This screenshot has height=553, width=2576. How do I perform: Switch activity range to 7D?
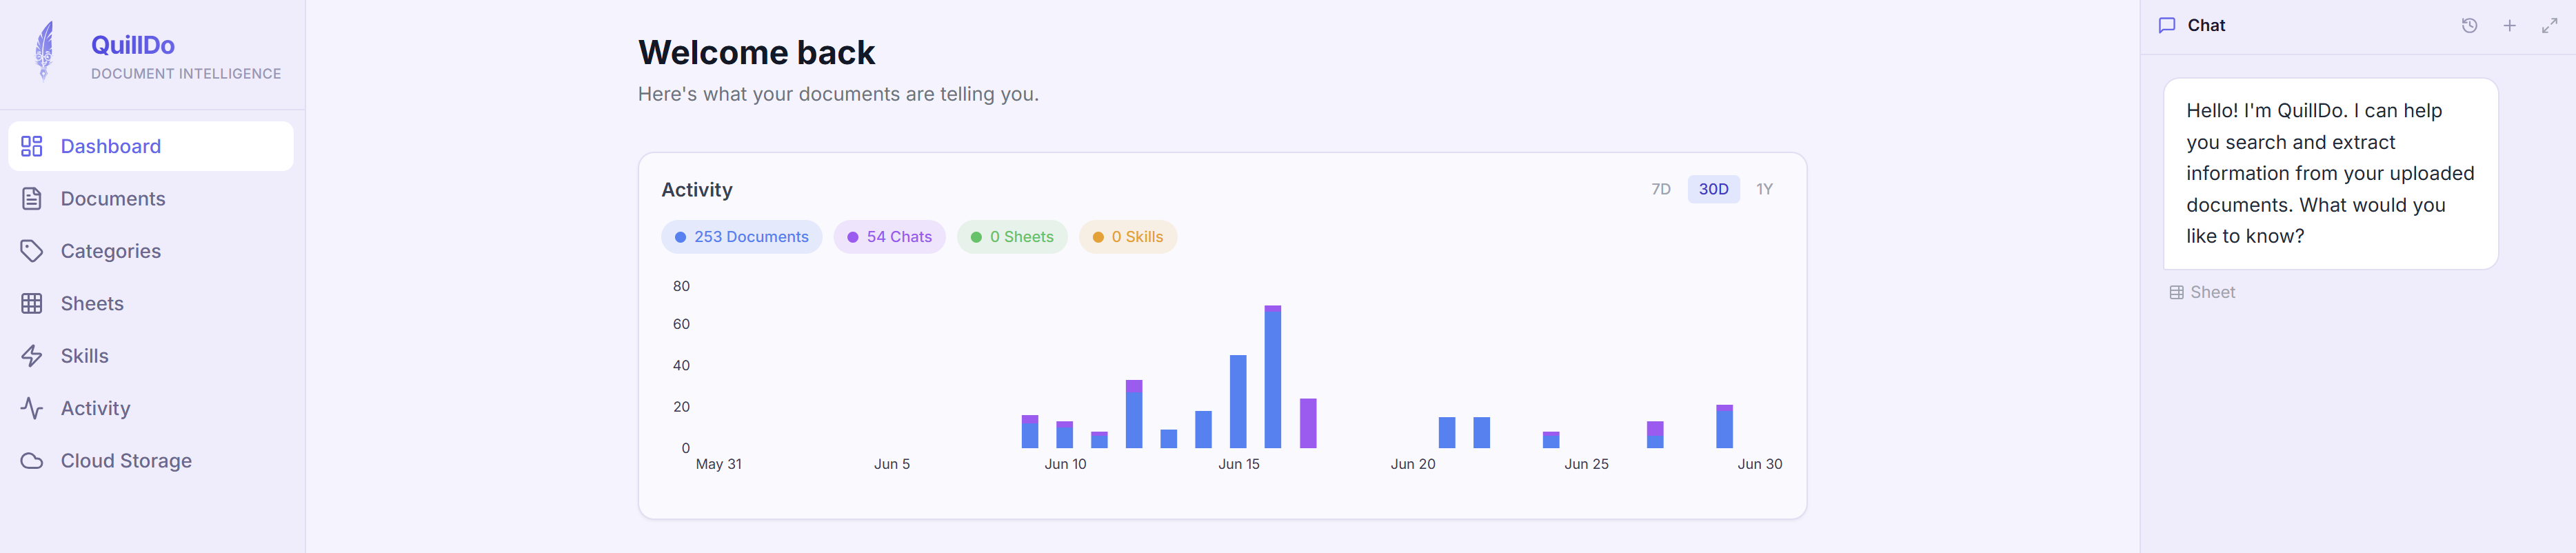pyautogui.click(x=1660, y=189)
